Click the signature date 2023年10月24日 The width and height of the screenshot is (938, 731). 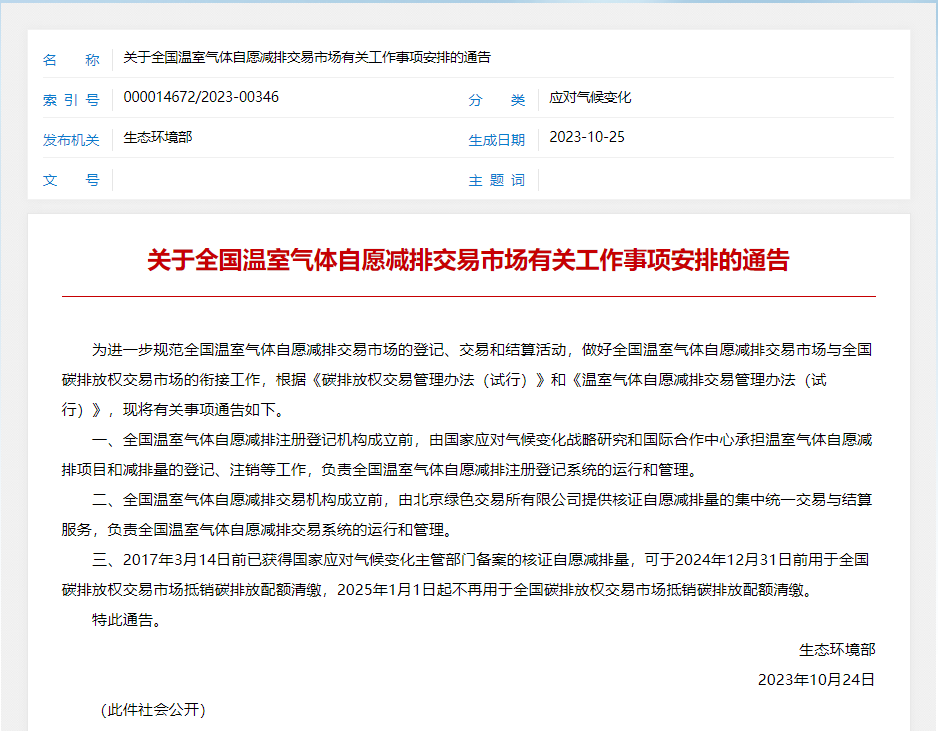point(816,680)
